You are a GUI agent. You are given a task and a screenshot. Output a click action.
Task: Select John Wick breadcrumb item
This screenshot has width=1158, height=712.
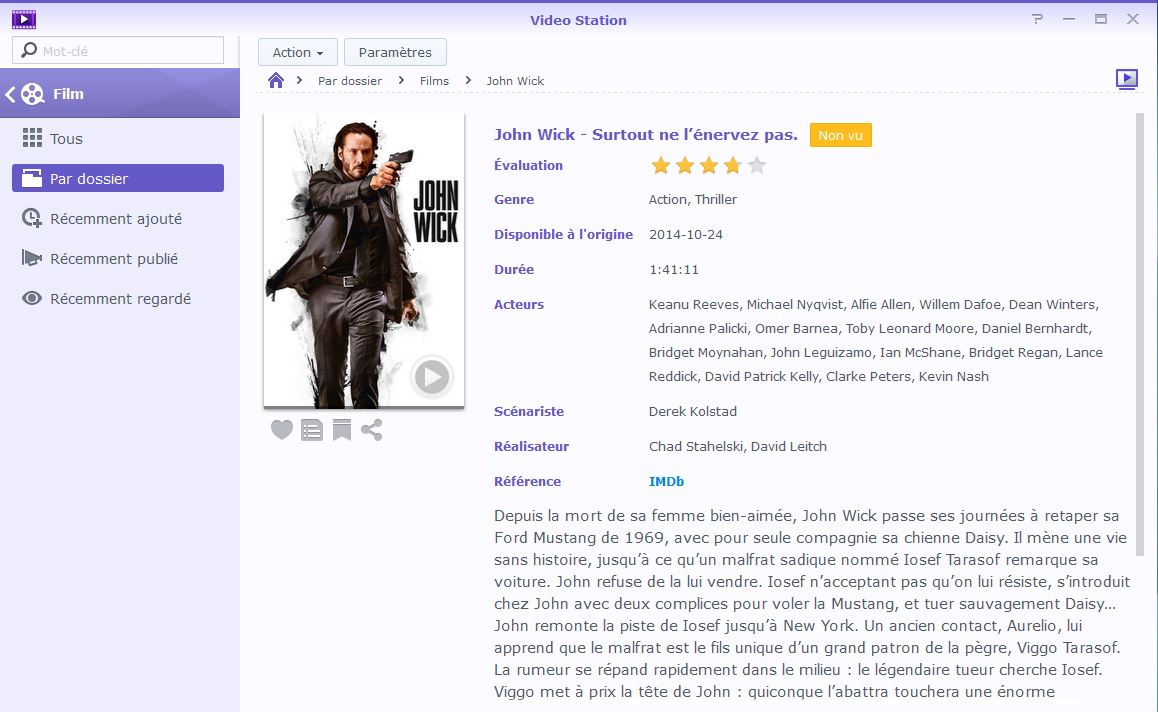(x=515, y=81)
